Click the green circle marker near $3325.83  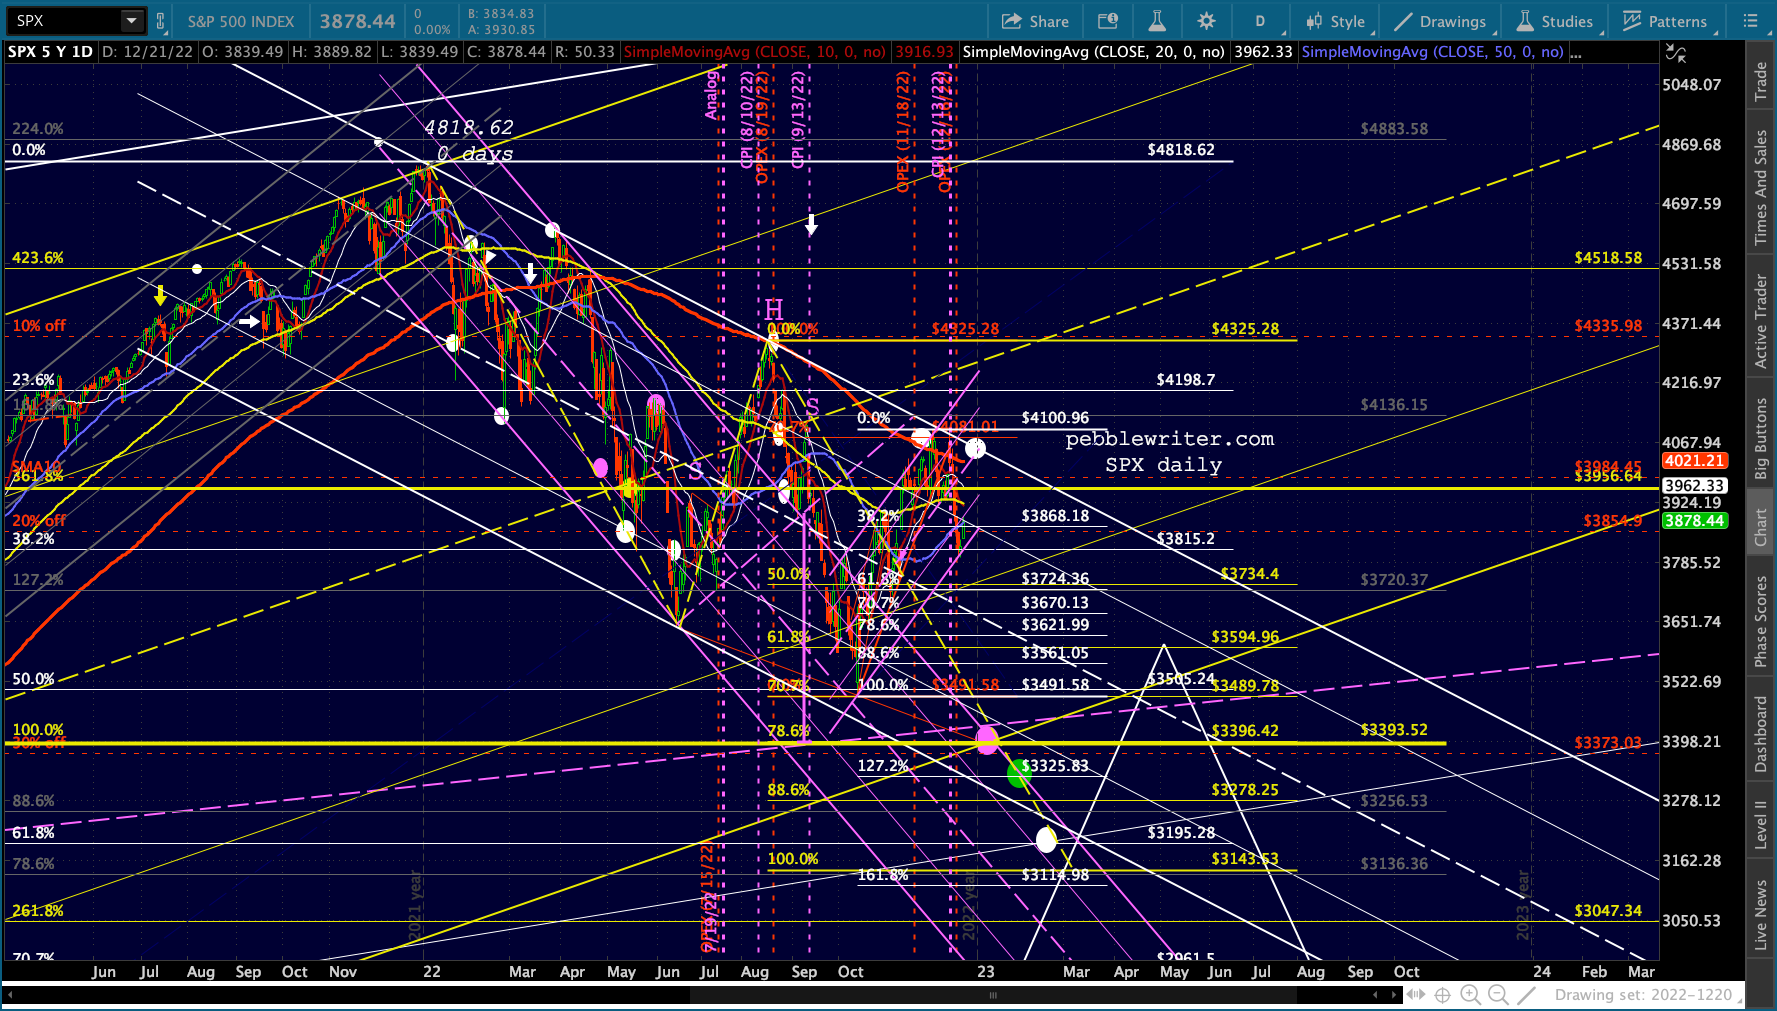[x=1019, y=772]
